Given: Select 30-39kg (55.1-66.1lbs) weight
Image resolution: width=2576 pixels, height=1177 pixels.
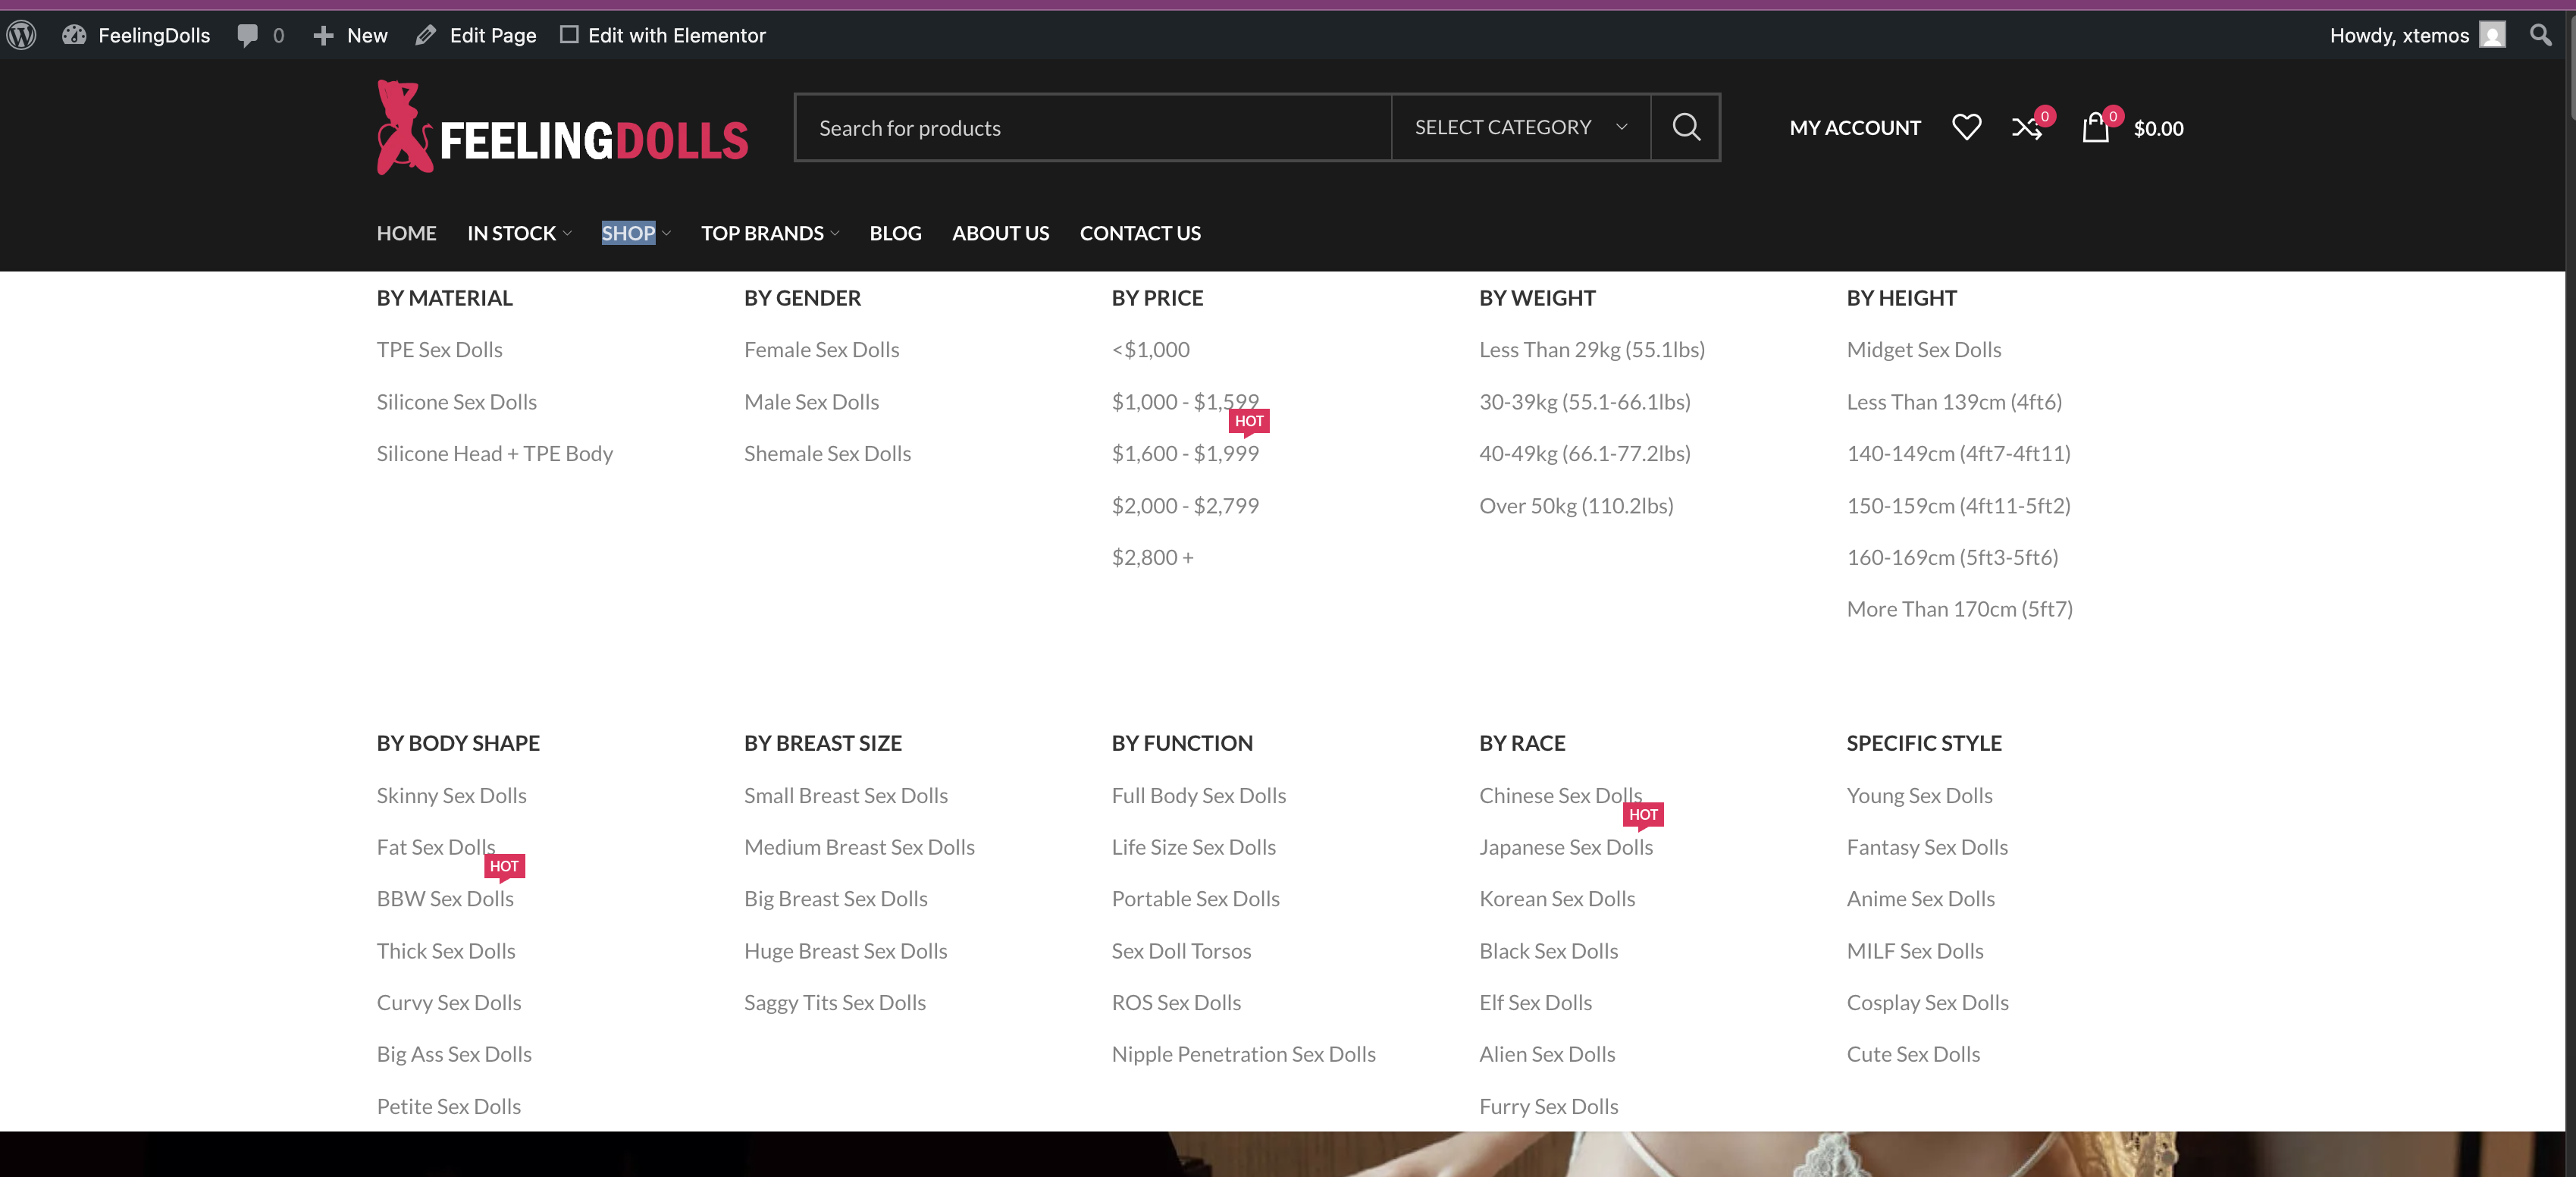Looking at the screenshot, I should [x=1584, y=402].
